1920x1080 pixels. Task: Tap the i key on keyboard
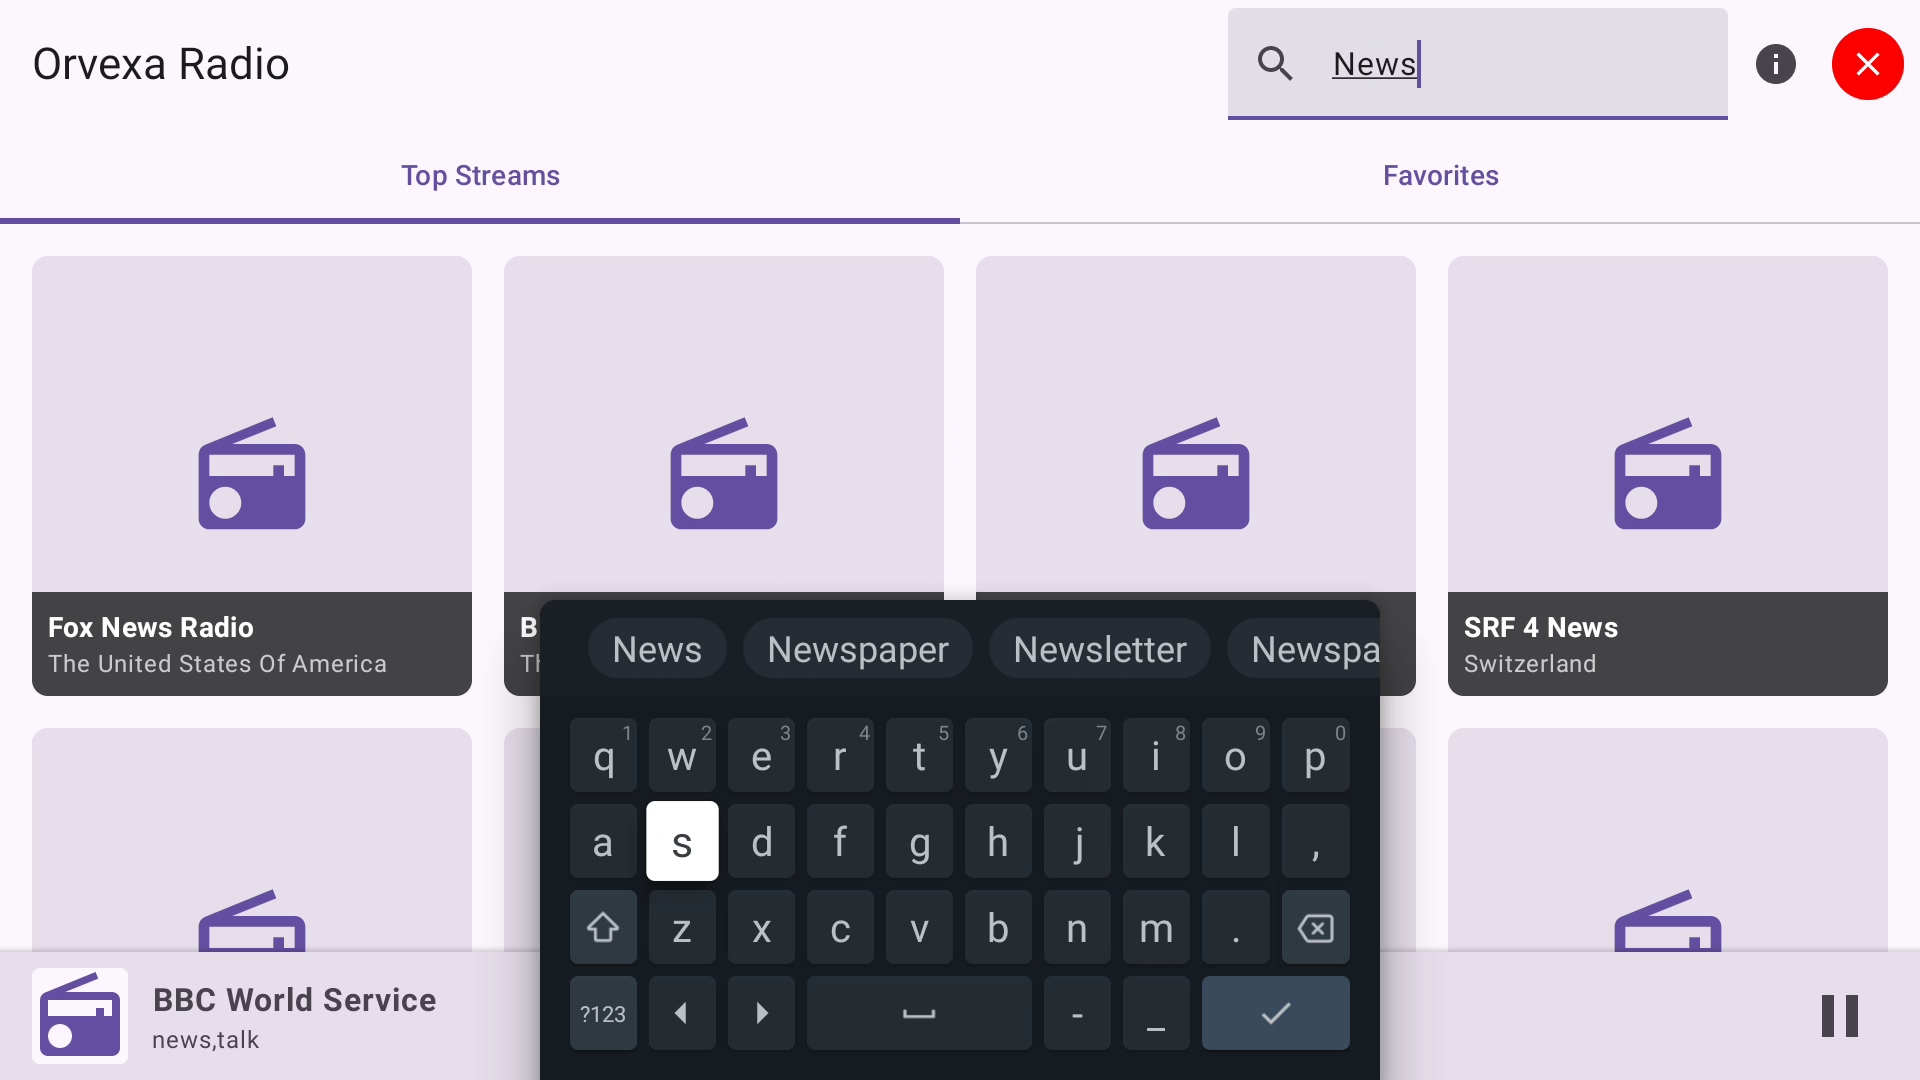1156,756
